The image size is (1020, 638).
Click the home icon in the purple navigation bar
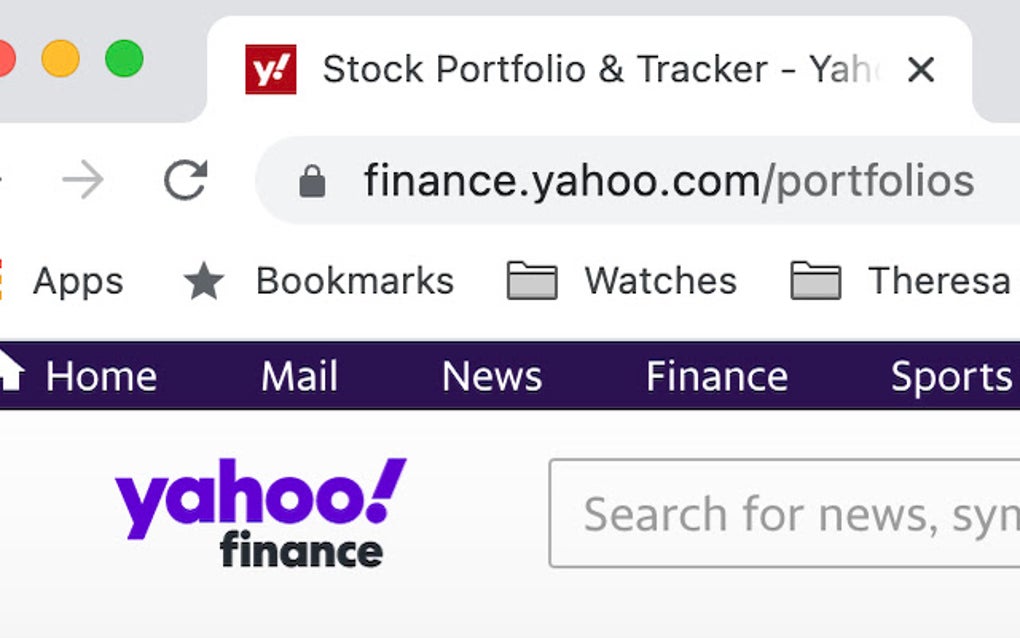pyautogui.click(x=9, y=374)
